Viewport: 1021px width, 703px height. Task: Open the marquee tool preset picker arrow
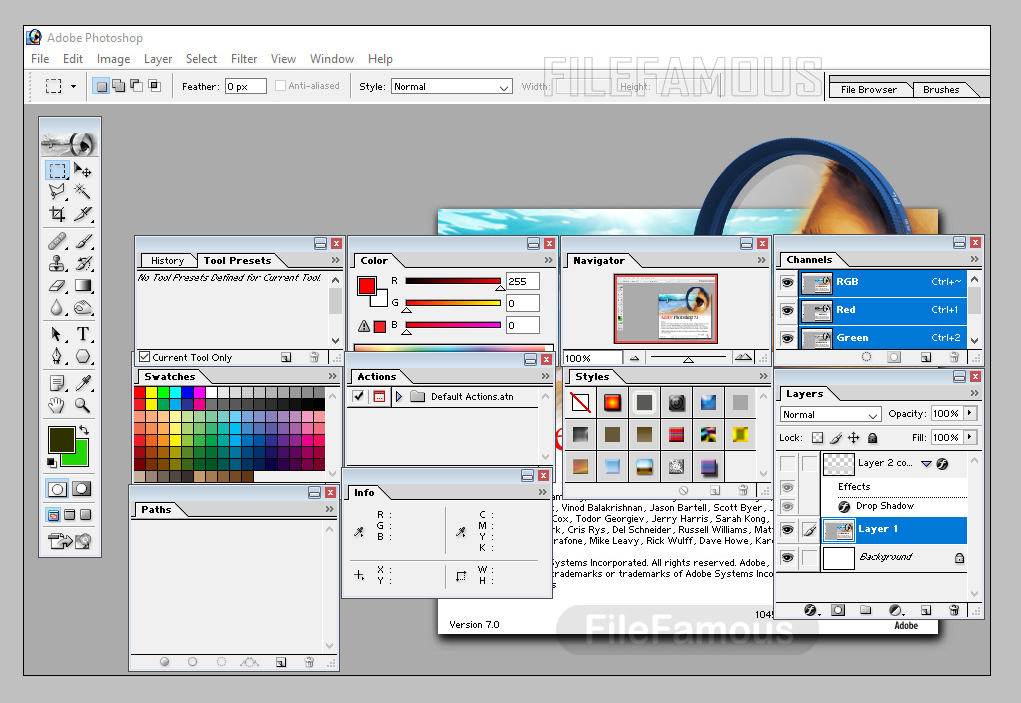coord(73,86)
